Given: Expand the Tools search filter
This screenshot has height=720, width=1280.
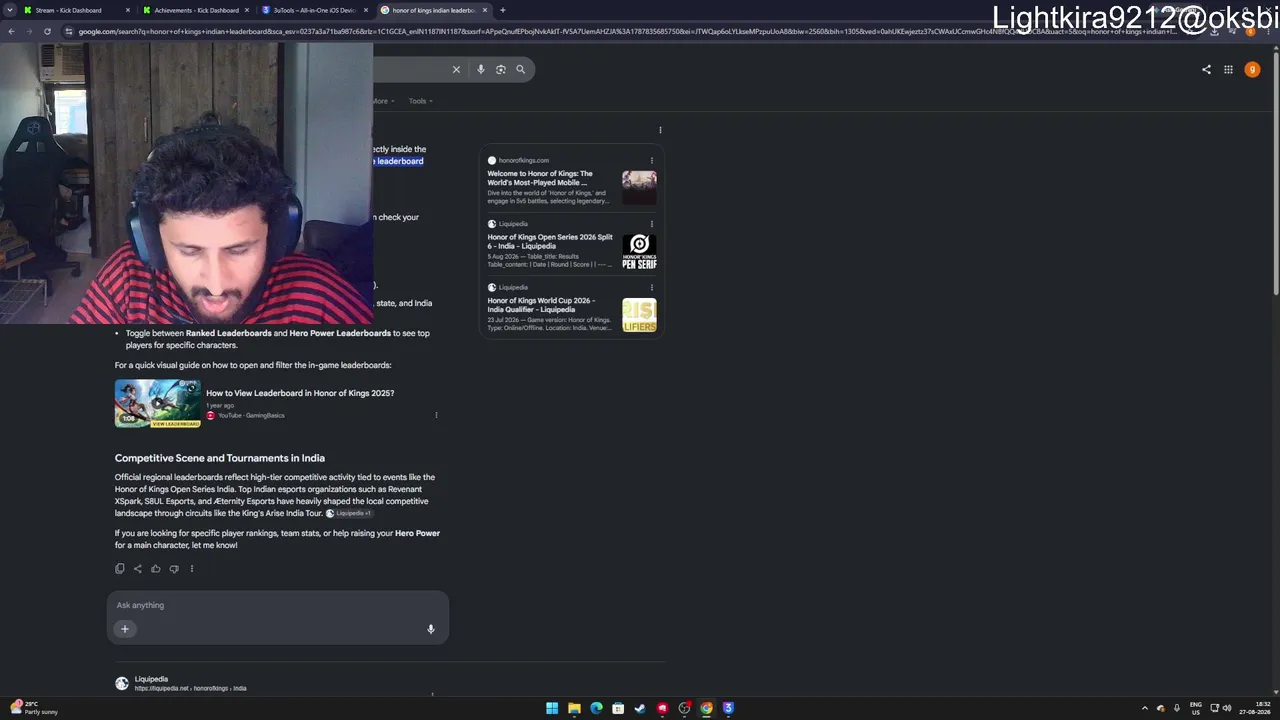Looking at the screenshot, I should [x=420, y=101].
